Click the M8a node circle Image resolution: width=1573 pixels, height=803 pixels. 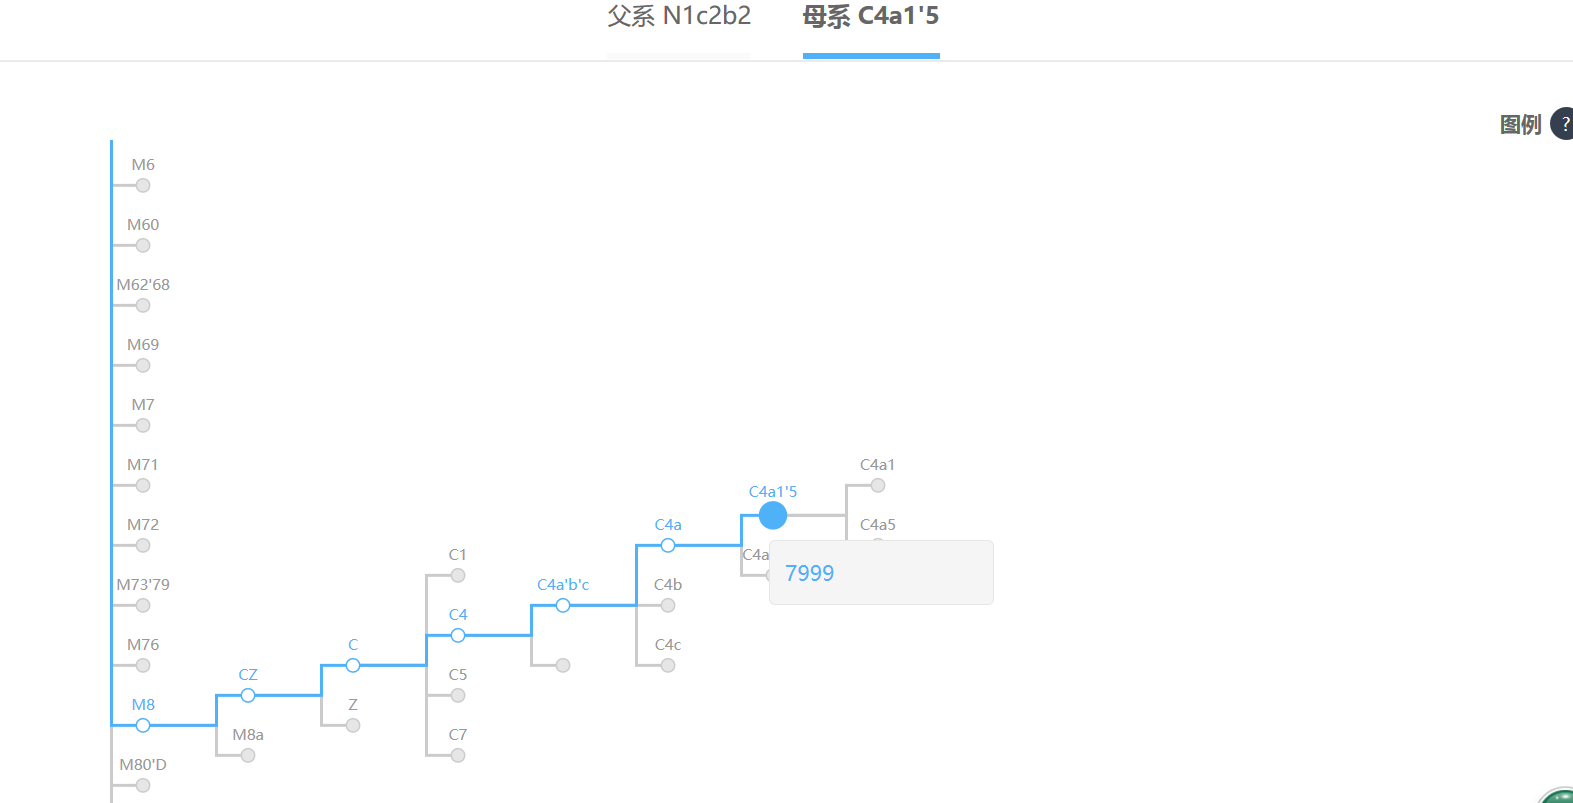point(248,755)
